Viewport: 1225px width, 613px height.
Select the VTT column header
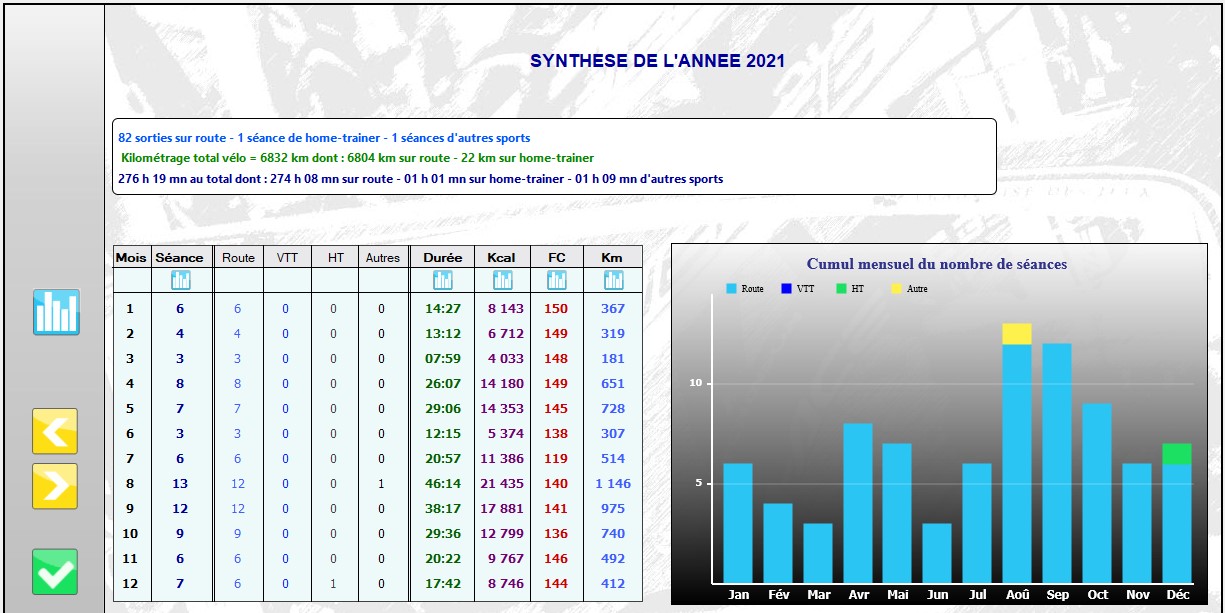point(287,257)
